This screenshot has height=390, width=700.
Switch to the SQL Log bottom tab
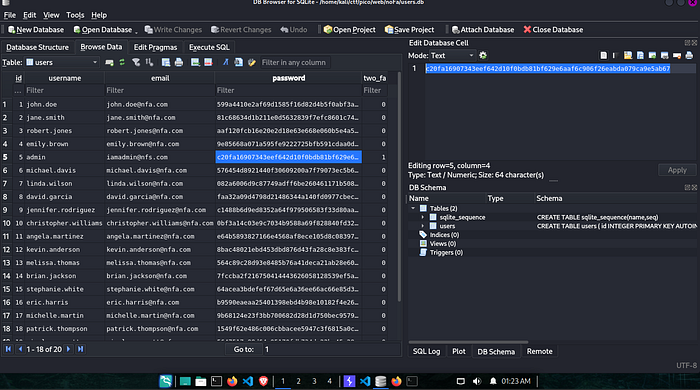click(x=426, y=351)
